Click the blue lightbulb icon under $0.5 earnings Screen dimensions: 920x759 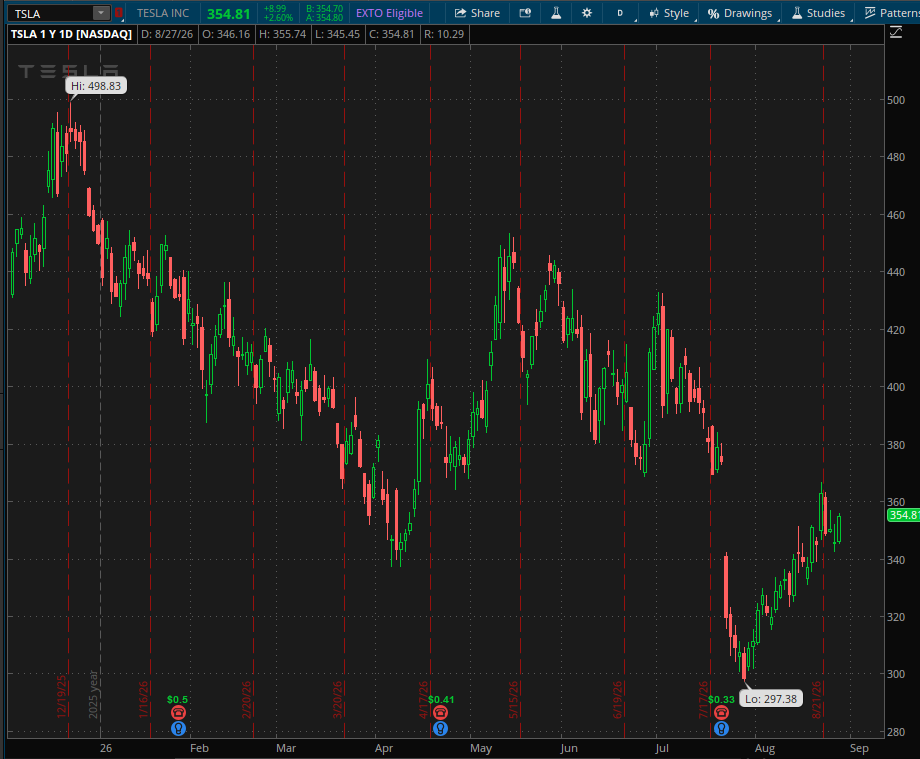click(178, 728)
